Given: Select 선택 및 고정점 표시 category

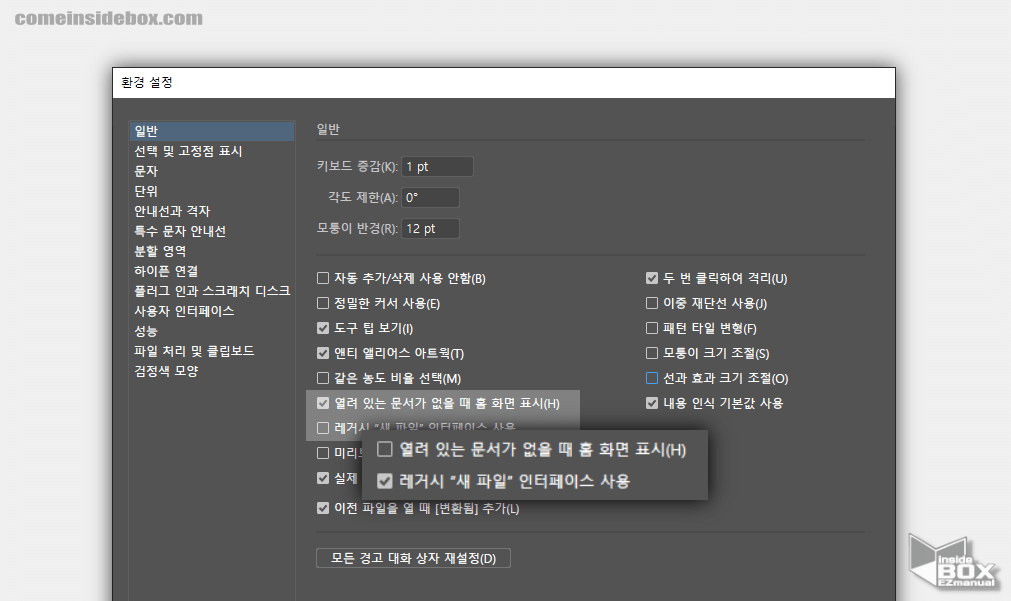Looking at the screenshot, I should pyautogui.click(x=188, y=151).
